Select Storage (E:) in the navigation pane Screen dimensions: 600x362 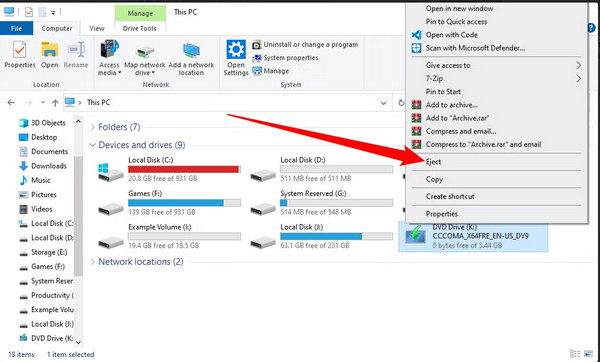[43, 252]
